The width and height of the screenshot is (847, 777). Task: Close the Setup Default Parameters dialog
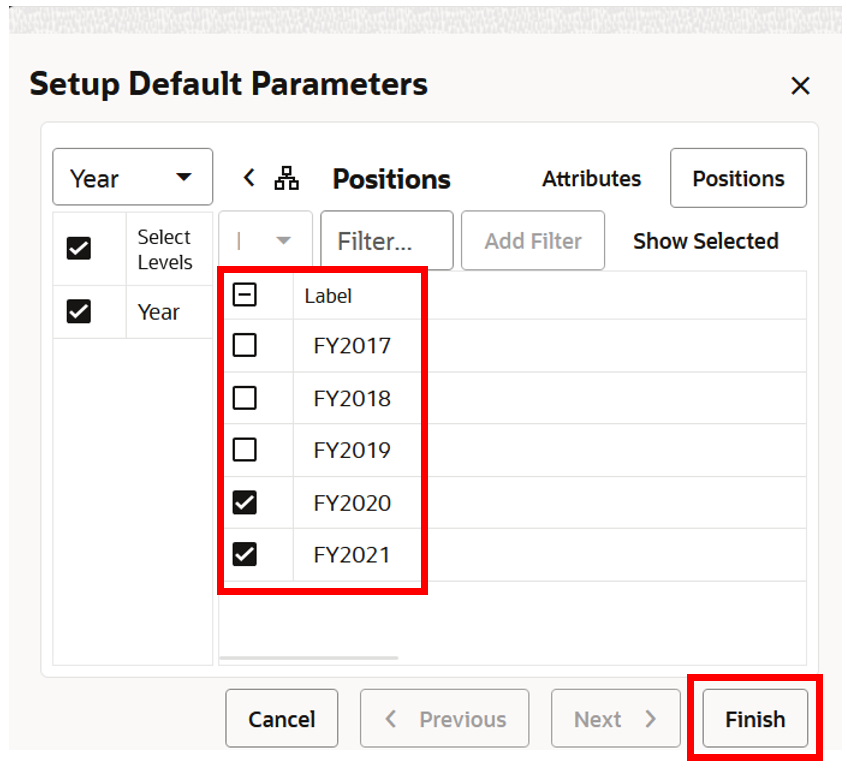(800, 86)
